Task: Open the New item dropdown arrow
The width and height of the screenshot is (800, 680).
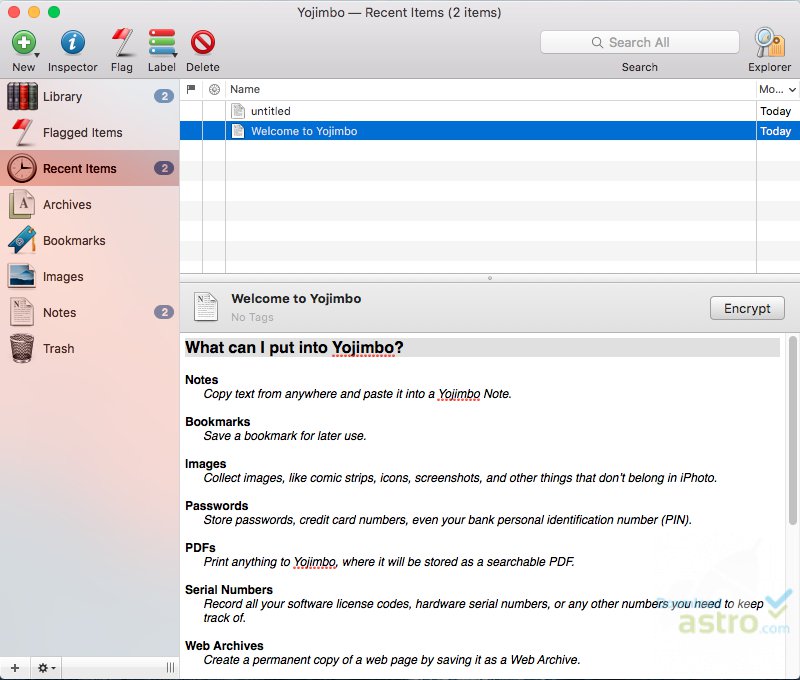Action: click(37, 54)
